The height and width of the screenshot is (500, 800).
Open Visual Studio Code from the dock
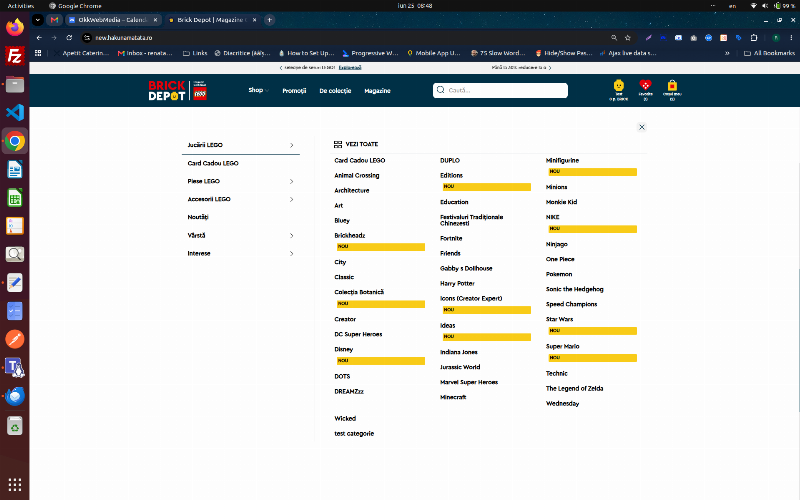[x=15, y=112]
